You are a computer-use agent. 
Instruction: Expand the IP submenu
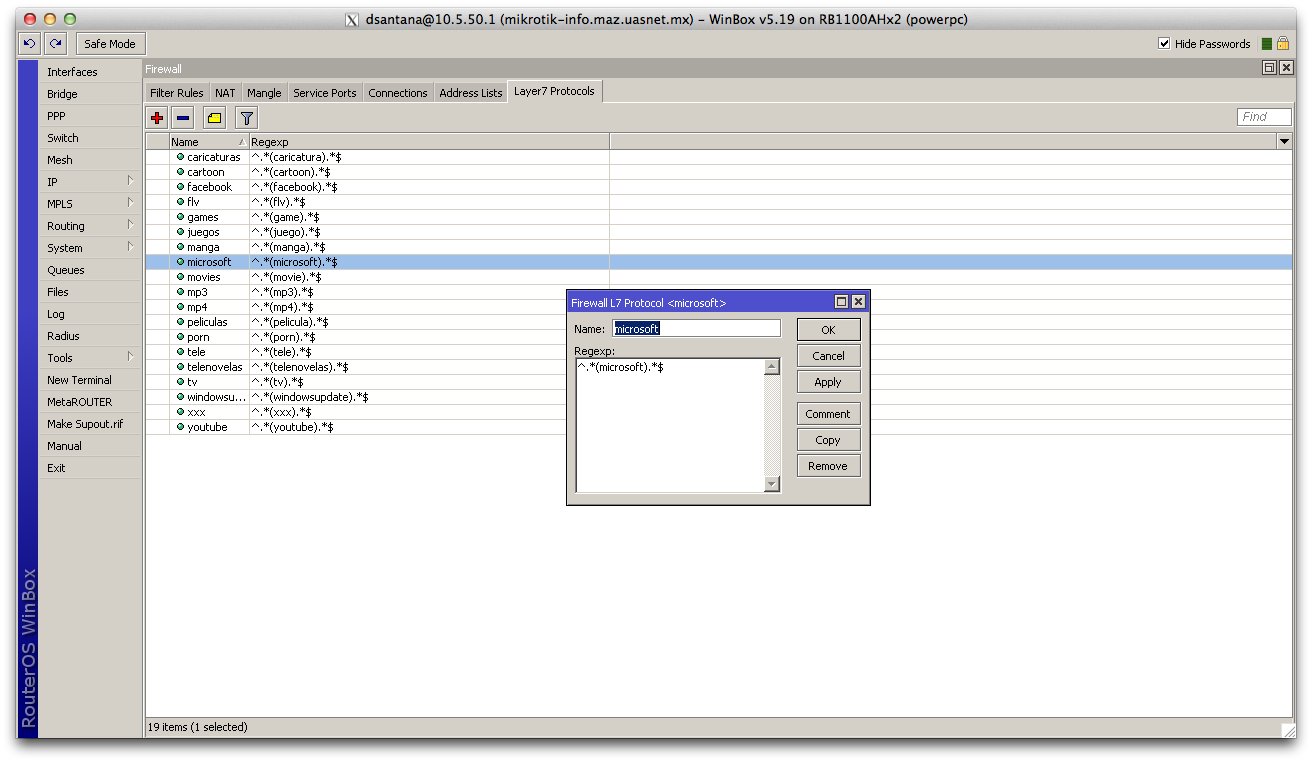[x=90, y=182]
